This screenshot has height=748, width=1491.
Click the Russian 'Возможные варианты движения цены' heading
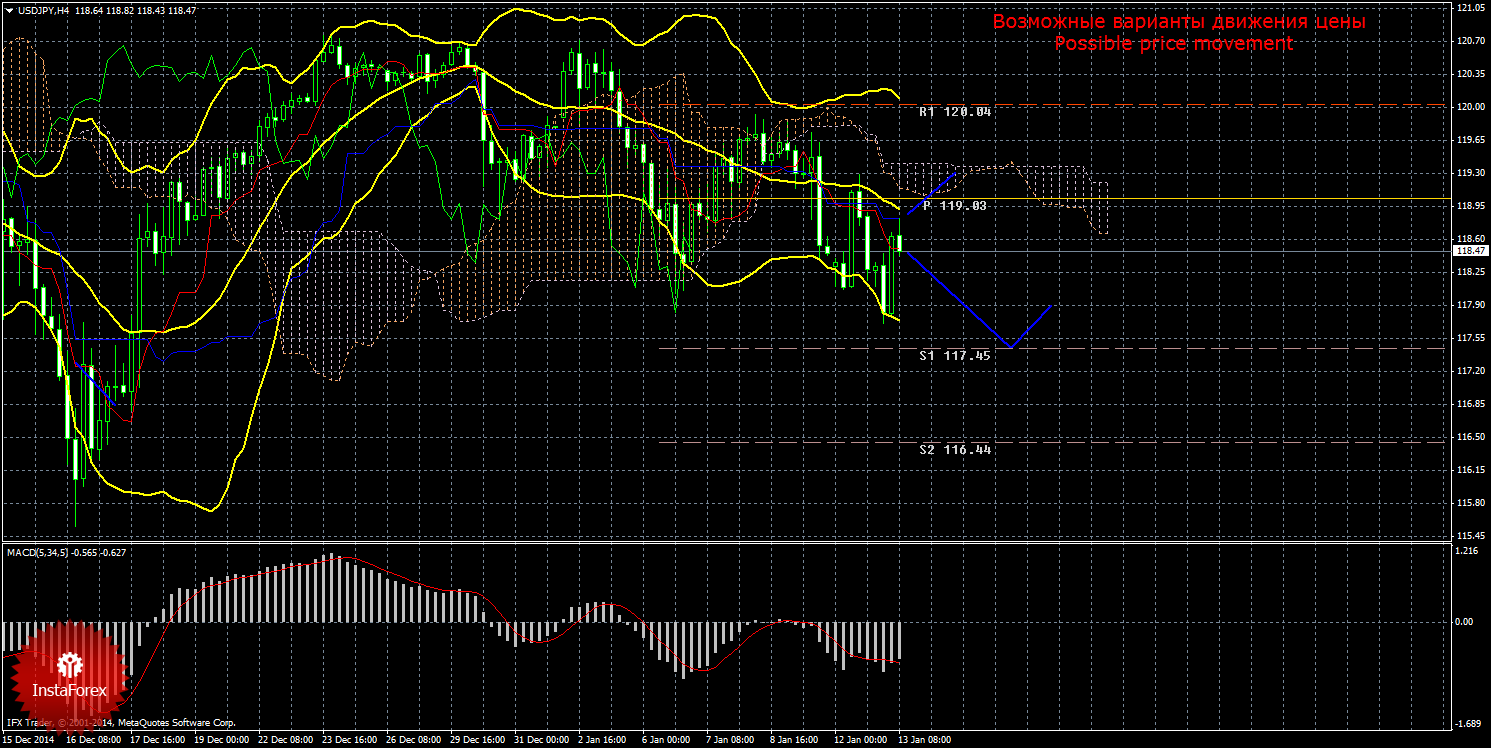click(x=1178, y=21)
